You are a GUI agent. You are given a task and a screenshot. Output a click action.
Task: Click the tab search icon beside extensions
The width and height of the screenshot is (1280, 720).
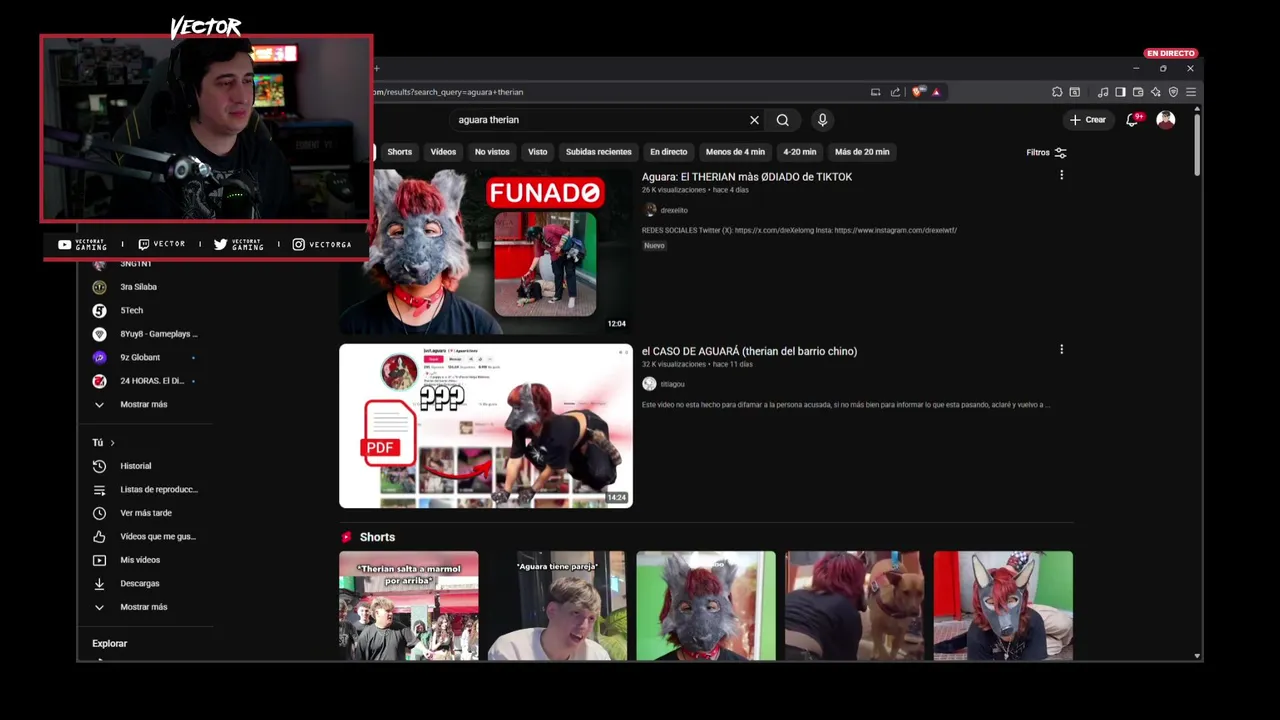click(1075, 92)
